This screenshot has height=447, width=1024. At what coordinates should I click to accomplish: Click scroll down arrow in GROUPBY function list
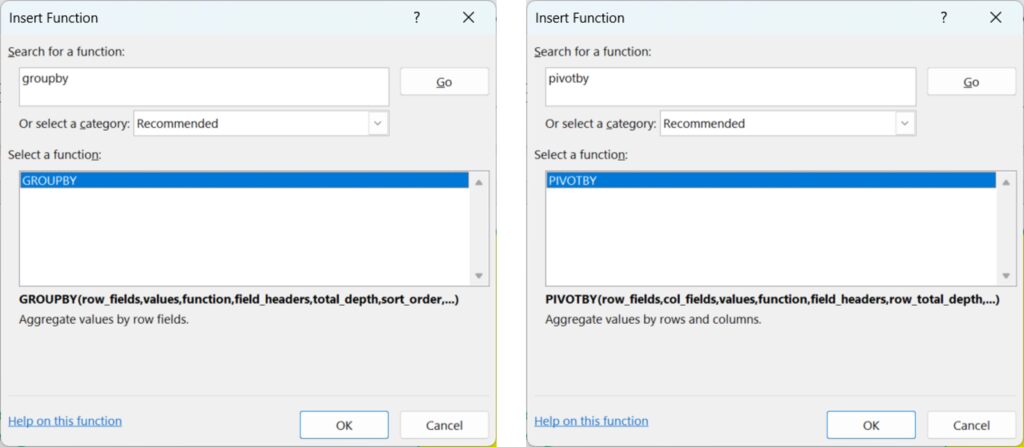479,276
